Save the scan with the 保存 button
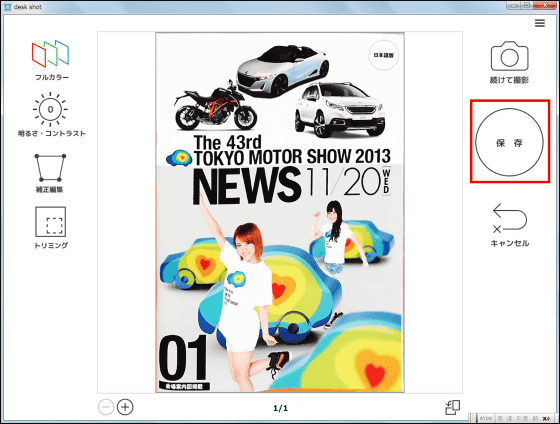This screenshot has height=424, width=560. pos(509,142)
